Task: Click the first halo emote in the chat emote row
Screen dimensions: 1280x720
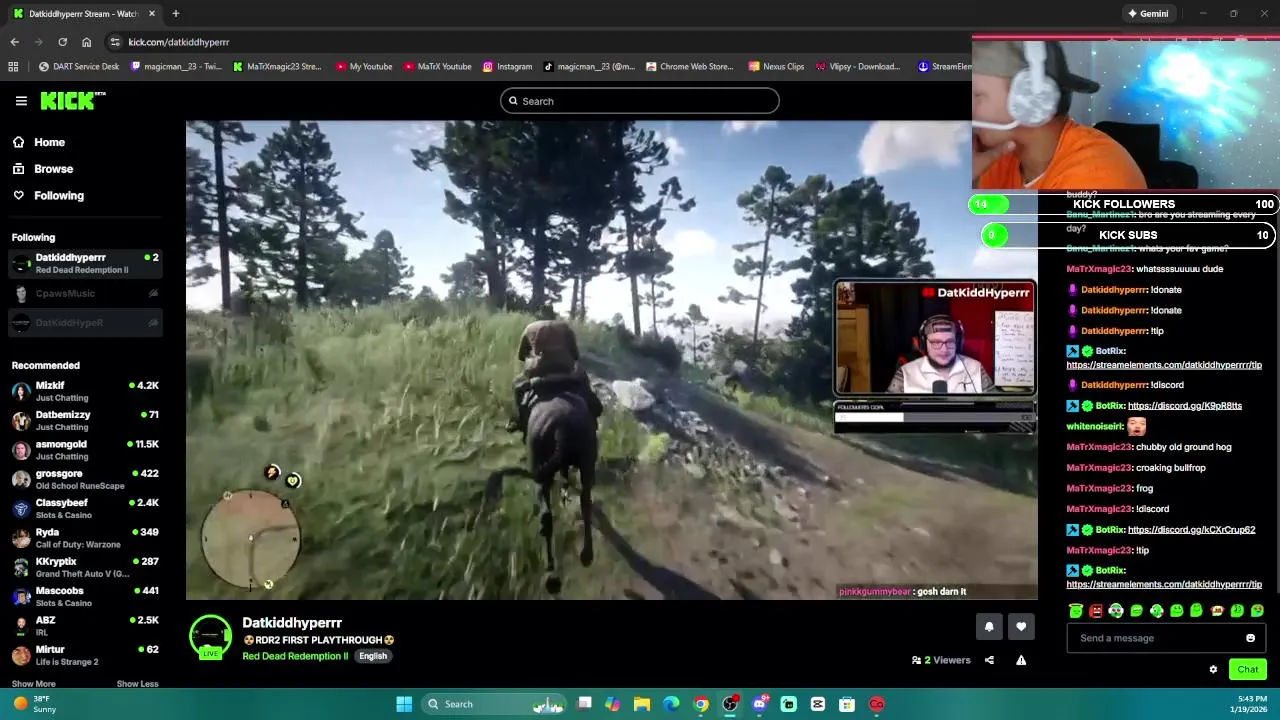Action: [1076, 610]
